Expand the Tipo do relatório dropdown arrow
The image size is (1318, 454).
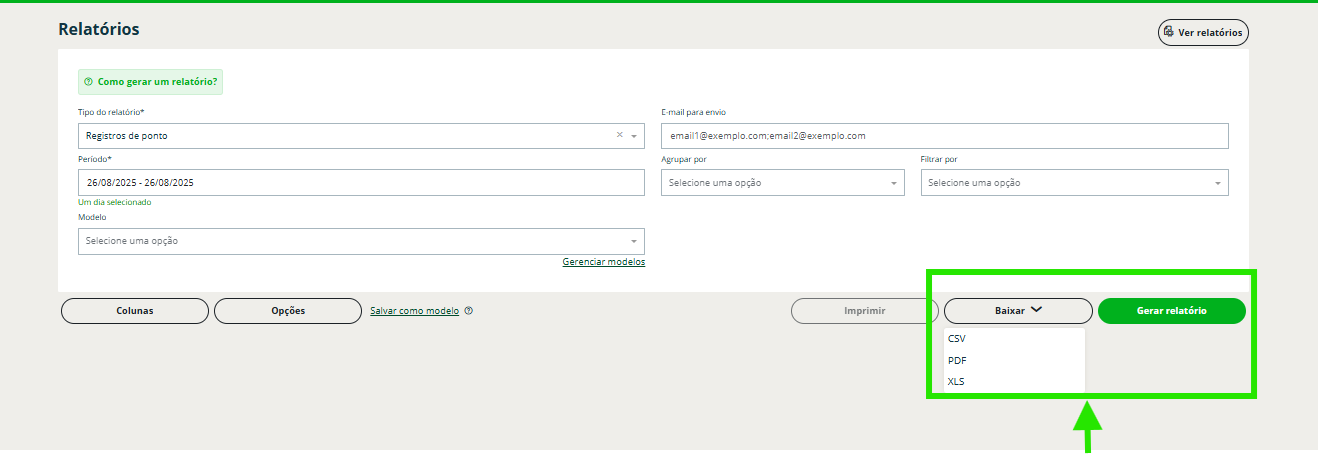(x=634, y=135)
